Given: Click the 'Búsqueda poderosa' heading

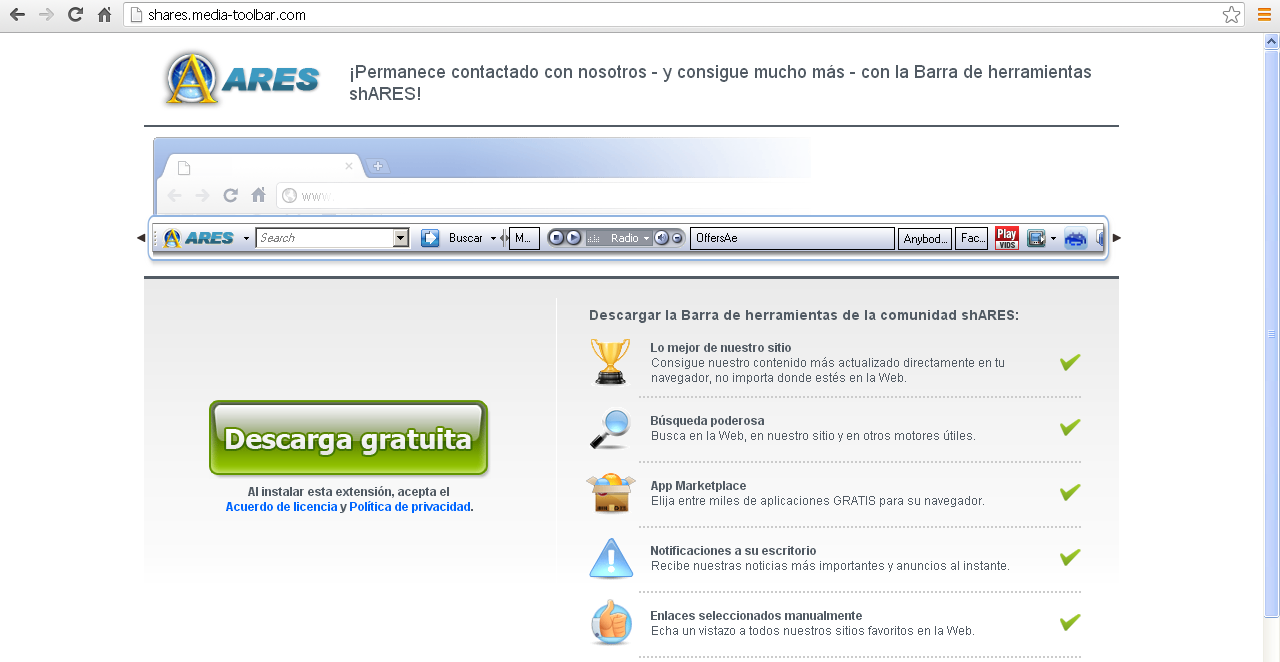Looking at the screenshot, I should (x=707, y=421).
